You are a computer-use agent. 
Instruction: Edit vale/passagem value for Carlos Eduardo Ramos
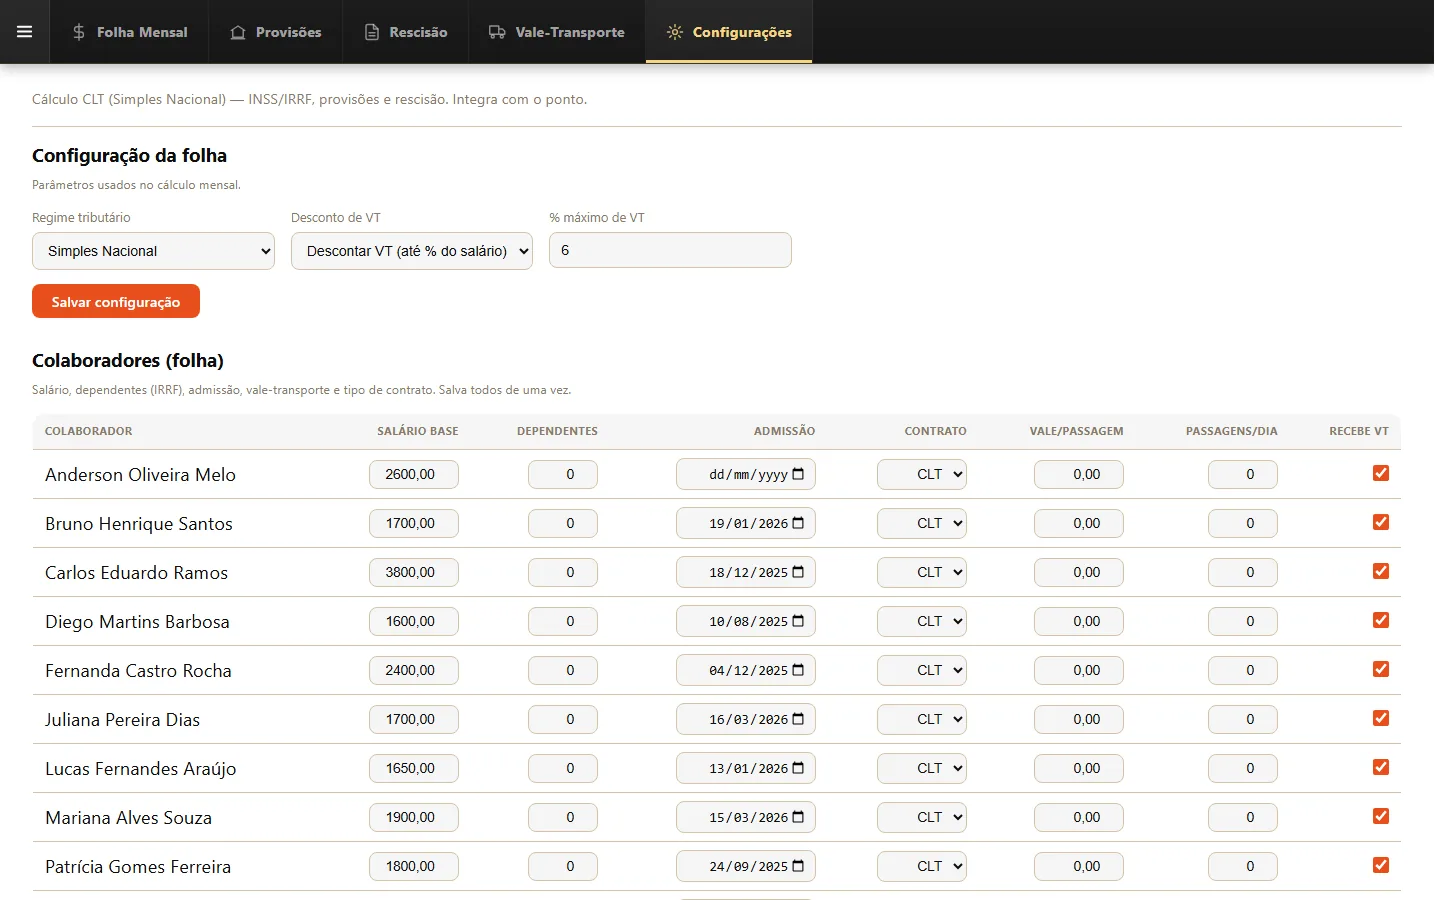pyautogui.click(x=1079, y=572)
